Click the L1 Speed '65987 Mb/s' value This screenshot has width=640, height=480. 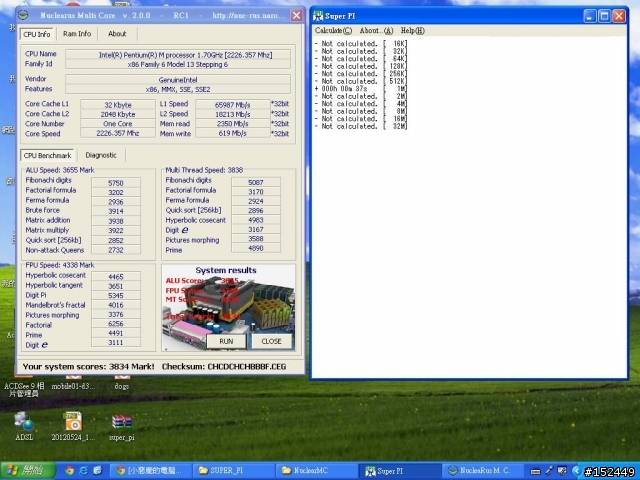click(x=233, y=104)
